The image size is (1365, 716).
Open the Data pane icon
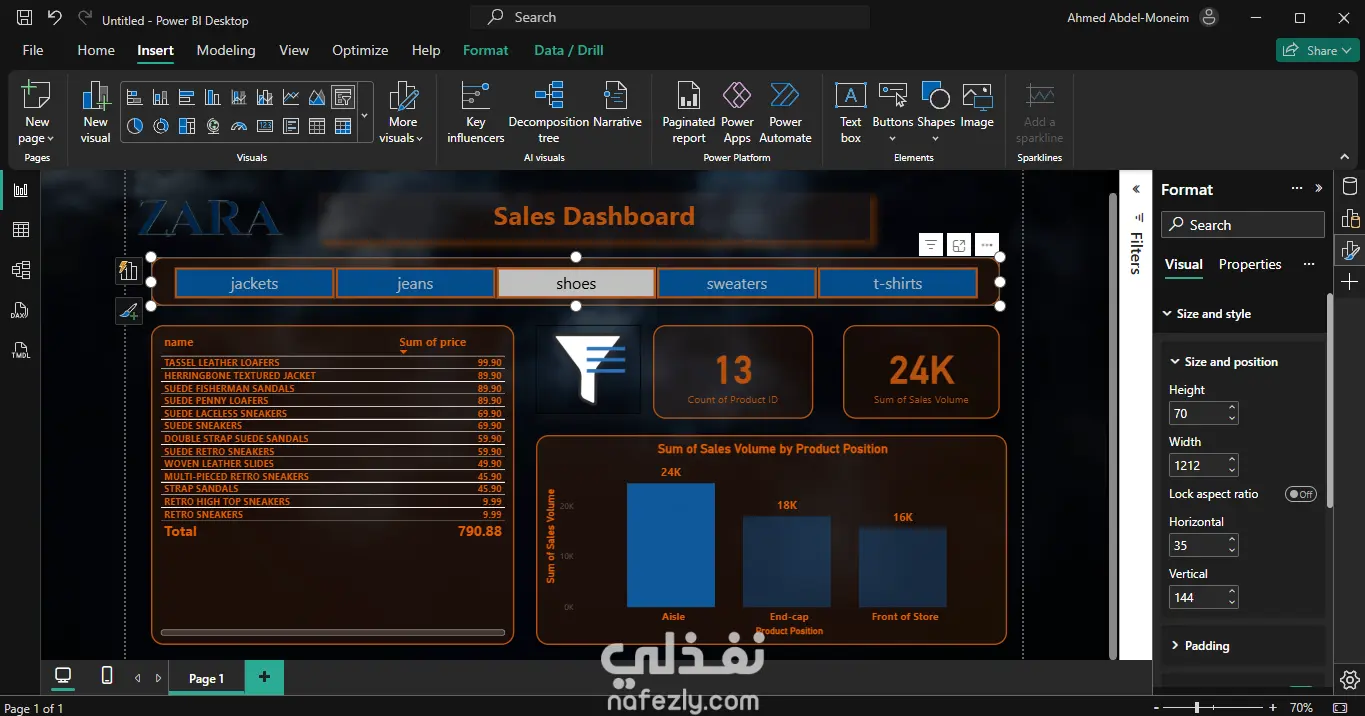[1350, 186]
